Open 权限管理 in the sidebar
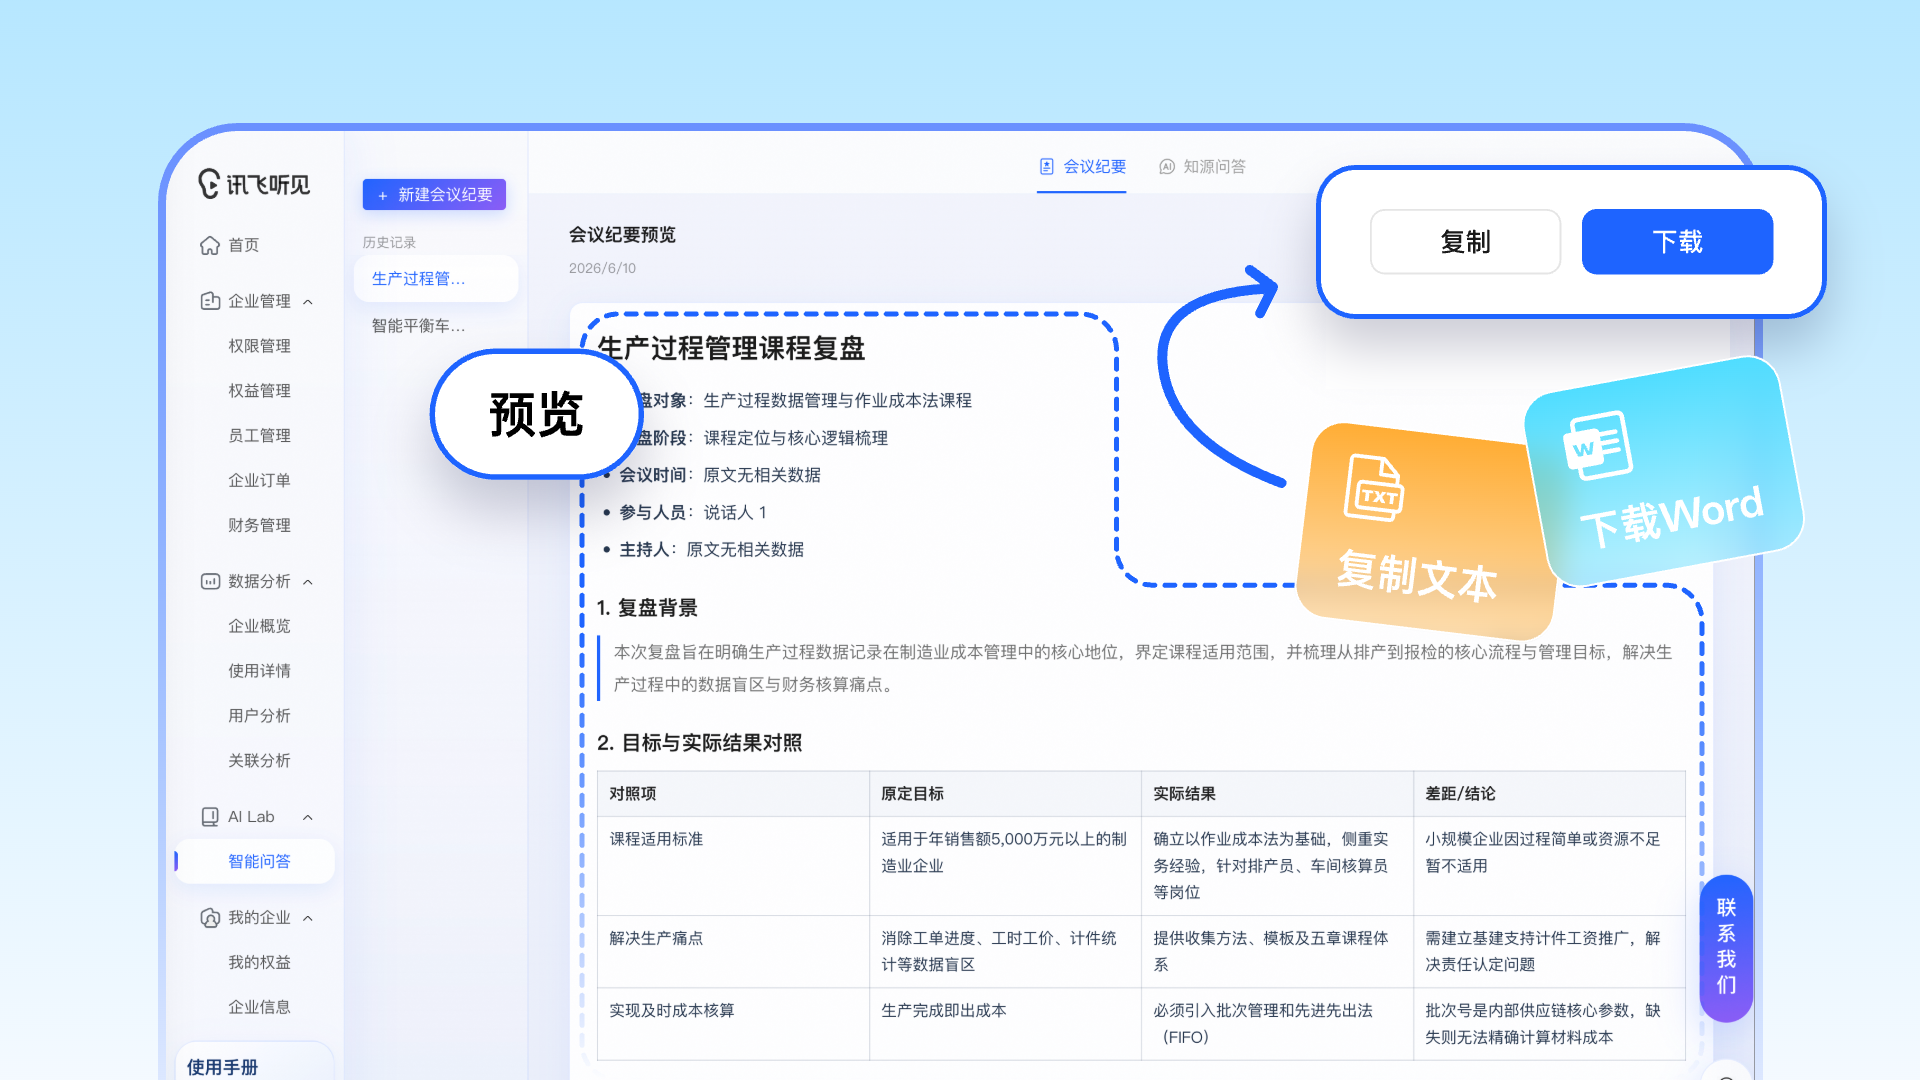This screenshot has width=1920, height=1080. (259, 346)
